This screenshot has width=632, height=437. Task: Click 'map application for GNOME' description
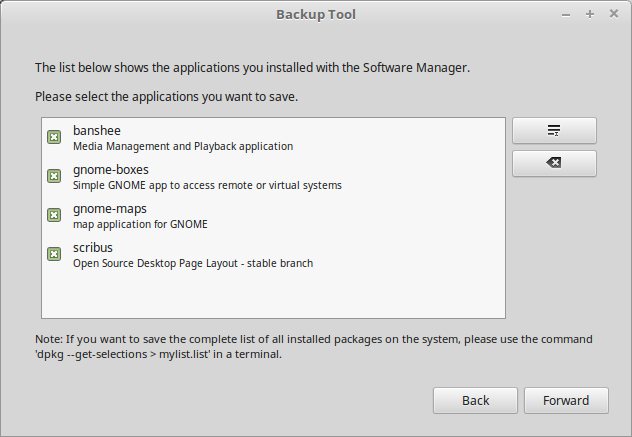140,224
